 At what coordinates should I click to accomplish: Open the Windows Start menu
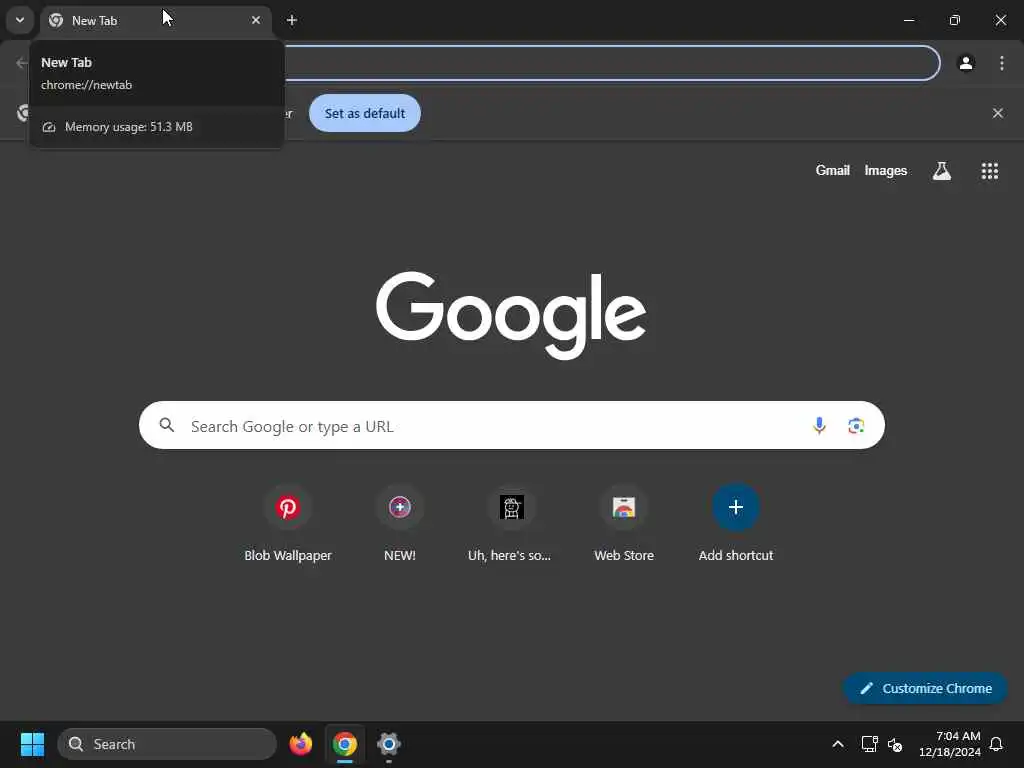[33, 744]
